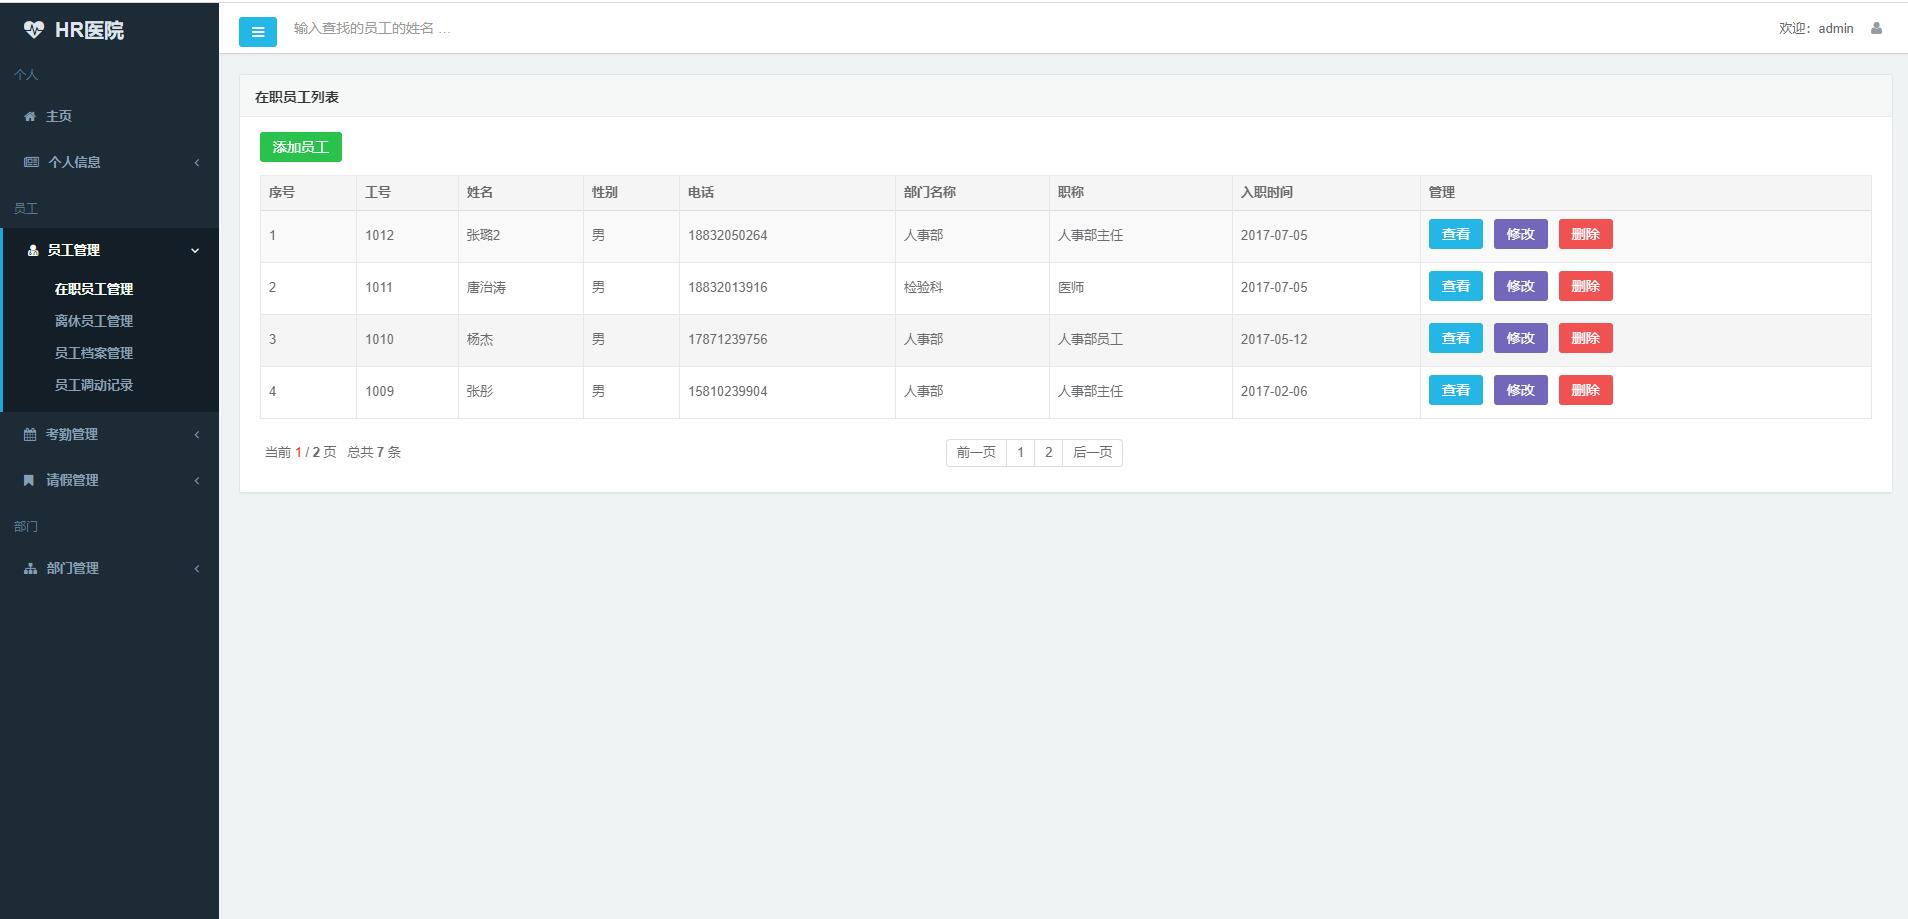1908x919 pixels.
Task: Open the 请假管理 menu label
Action: pos(72,480)
